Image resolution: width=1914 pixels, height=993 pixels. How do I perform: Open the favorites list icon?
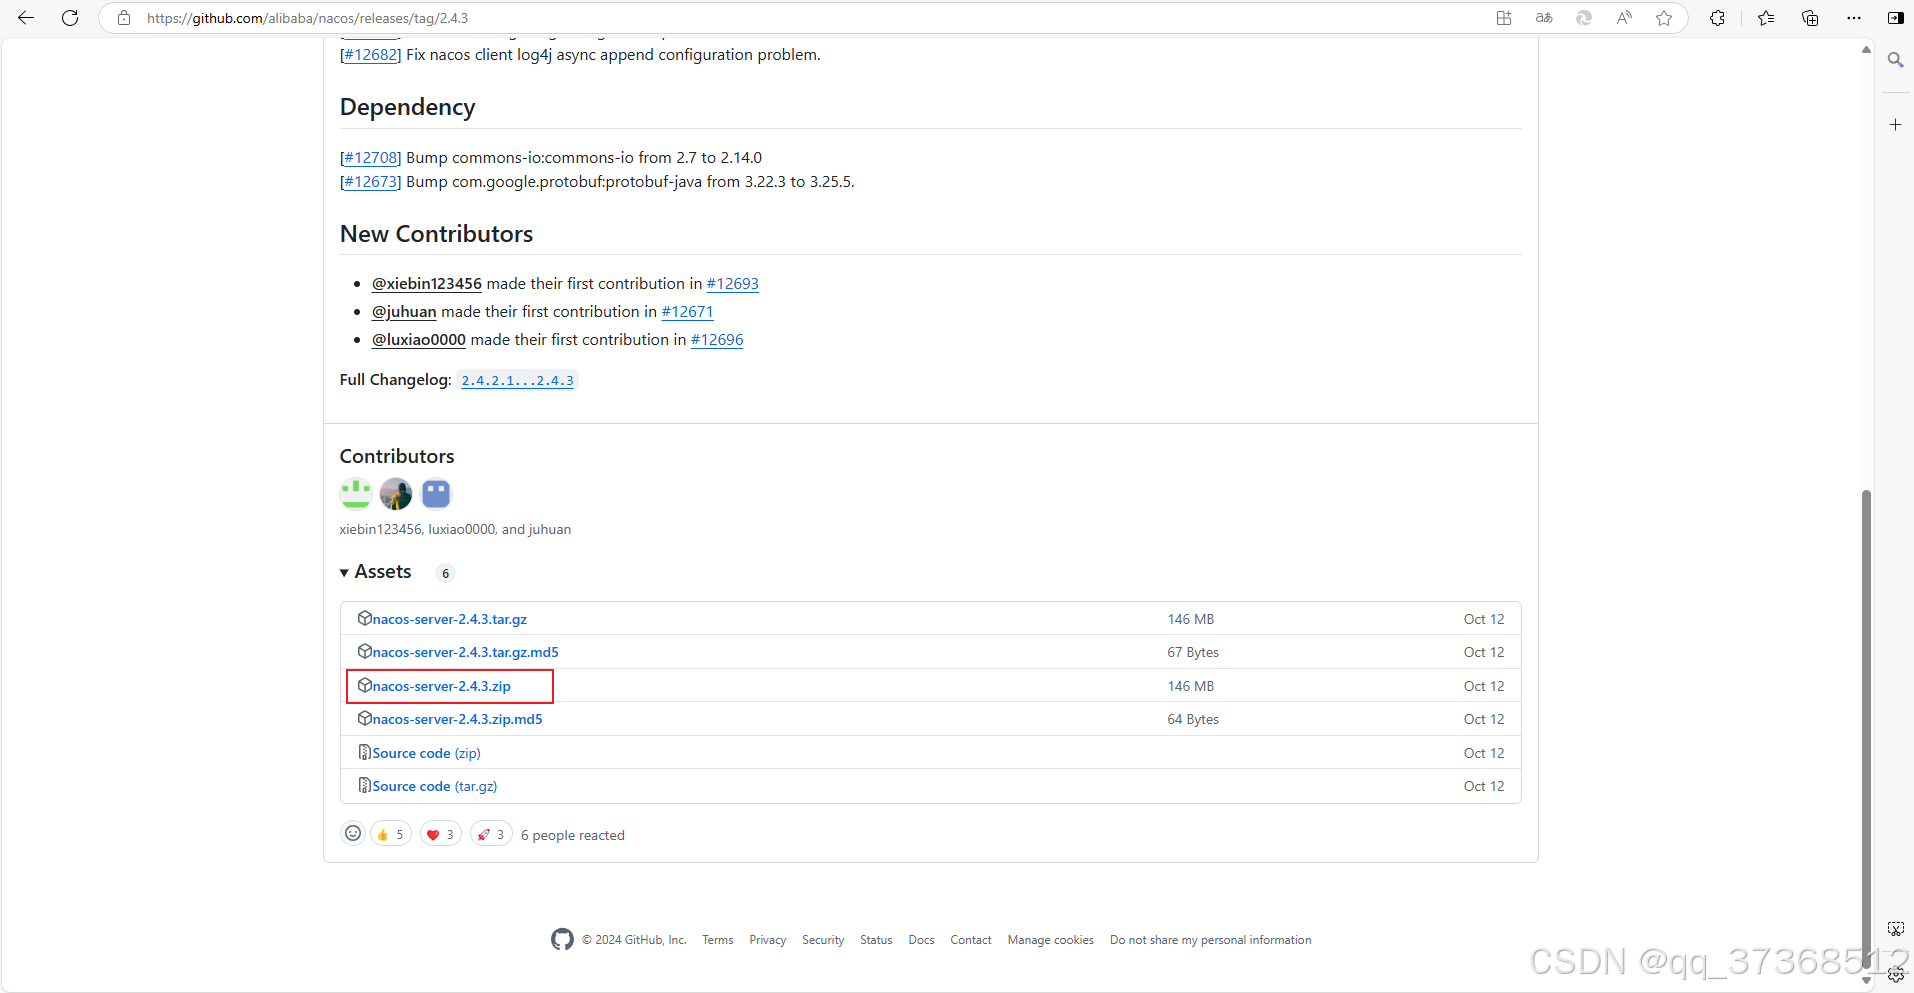(x=1766, y=18)
